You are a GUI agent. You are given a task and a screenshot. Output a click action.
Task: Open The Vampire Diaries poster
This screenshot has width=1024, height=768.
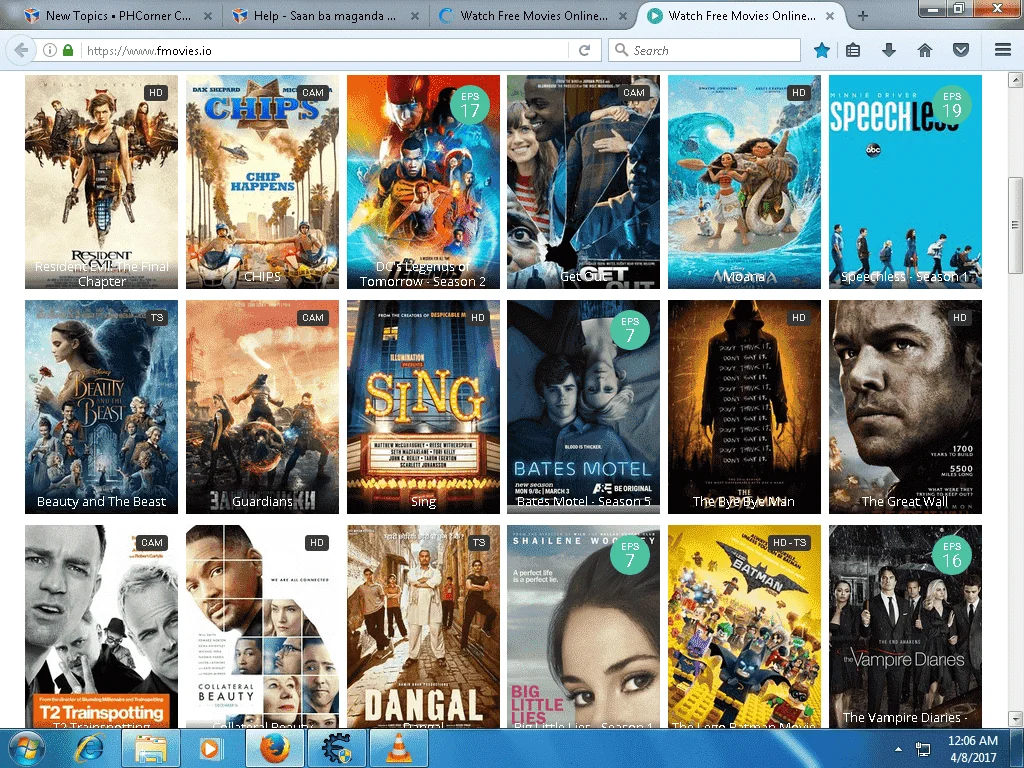pos(905,626)
